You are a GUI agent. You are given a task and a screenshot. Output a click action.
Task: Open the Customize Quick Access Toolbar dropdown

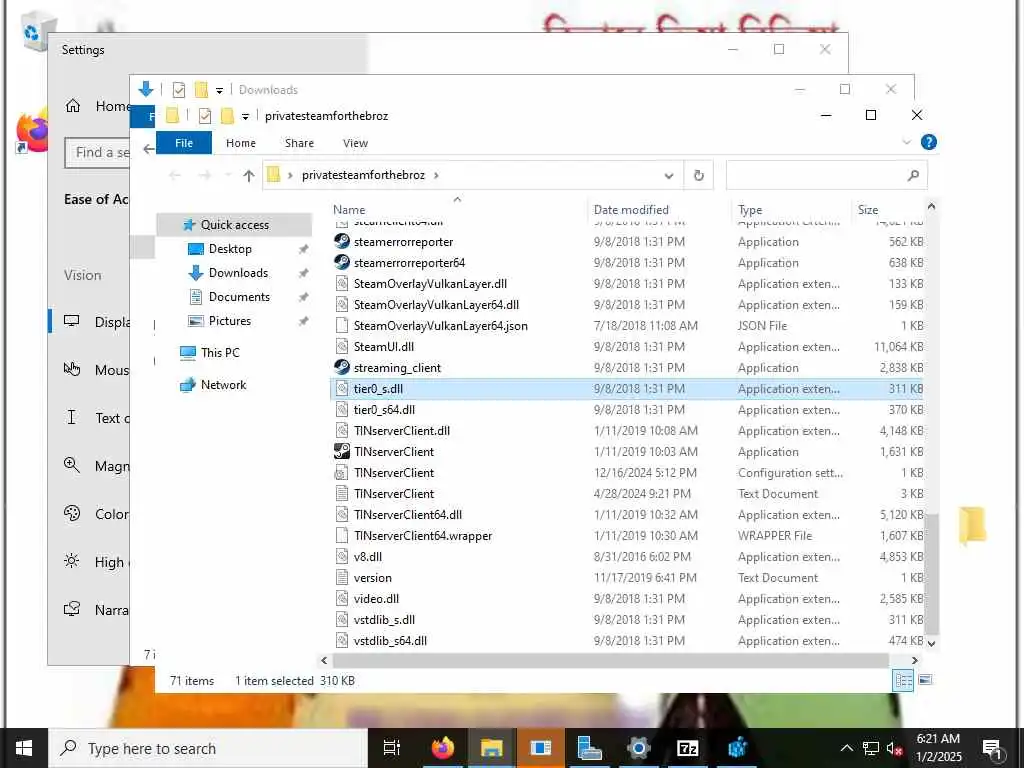tap(245, 117)
